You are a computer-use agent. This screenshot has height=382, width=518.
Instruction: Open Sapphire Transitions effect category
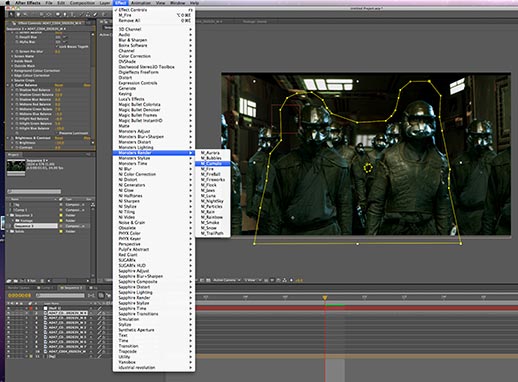[x=154, y=314]
